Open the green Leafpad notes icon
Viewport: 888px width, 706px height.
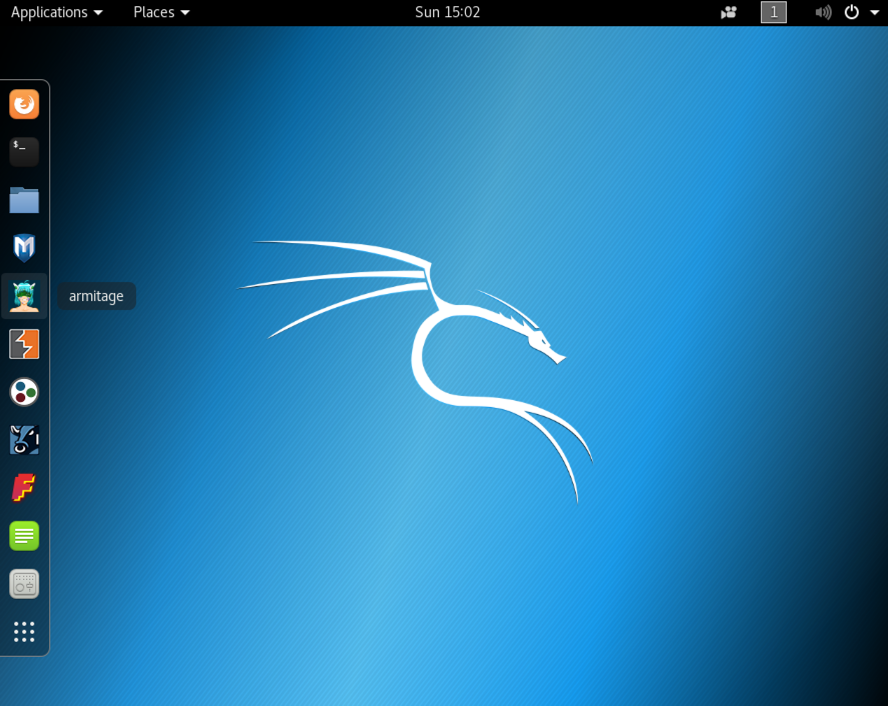[x=24, y=536]
